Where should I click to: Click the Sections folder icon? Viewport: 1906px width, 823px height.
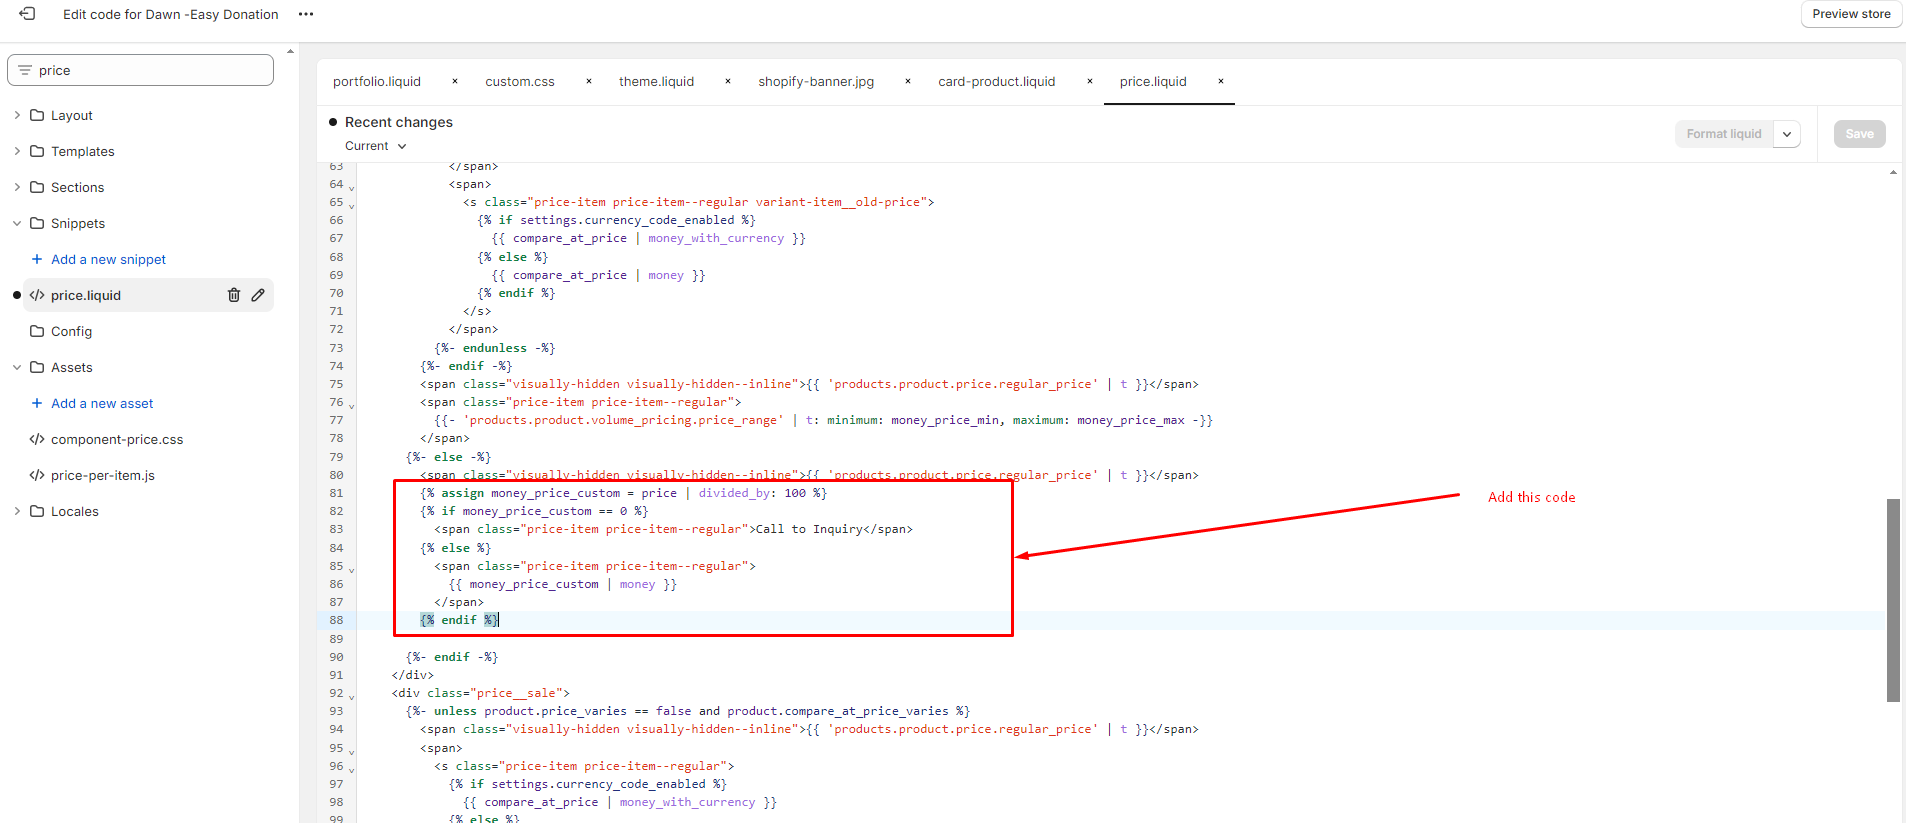37,187
